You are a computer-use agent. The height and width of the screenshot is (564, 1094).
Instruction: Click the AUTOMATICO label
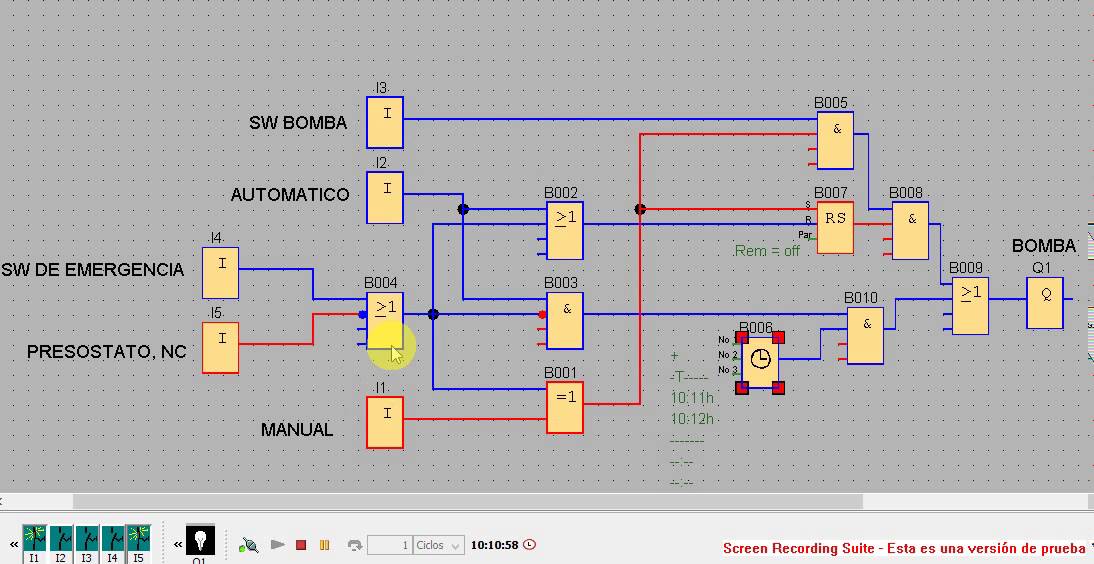(x=290, y=195)
